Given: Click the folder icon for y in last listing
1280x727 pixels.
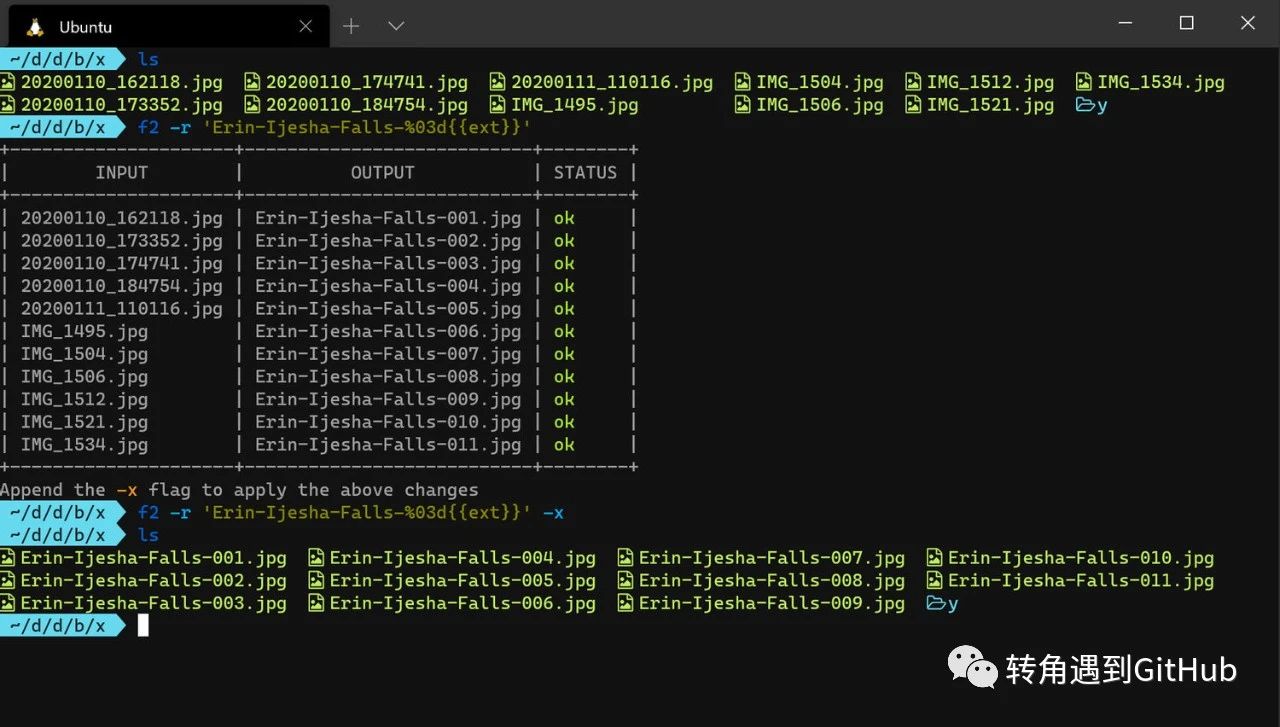Looking at the screenshot, I should click(935, 603).
